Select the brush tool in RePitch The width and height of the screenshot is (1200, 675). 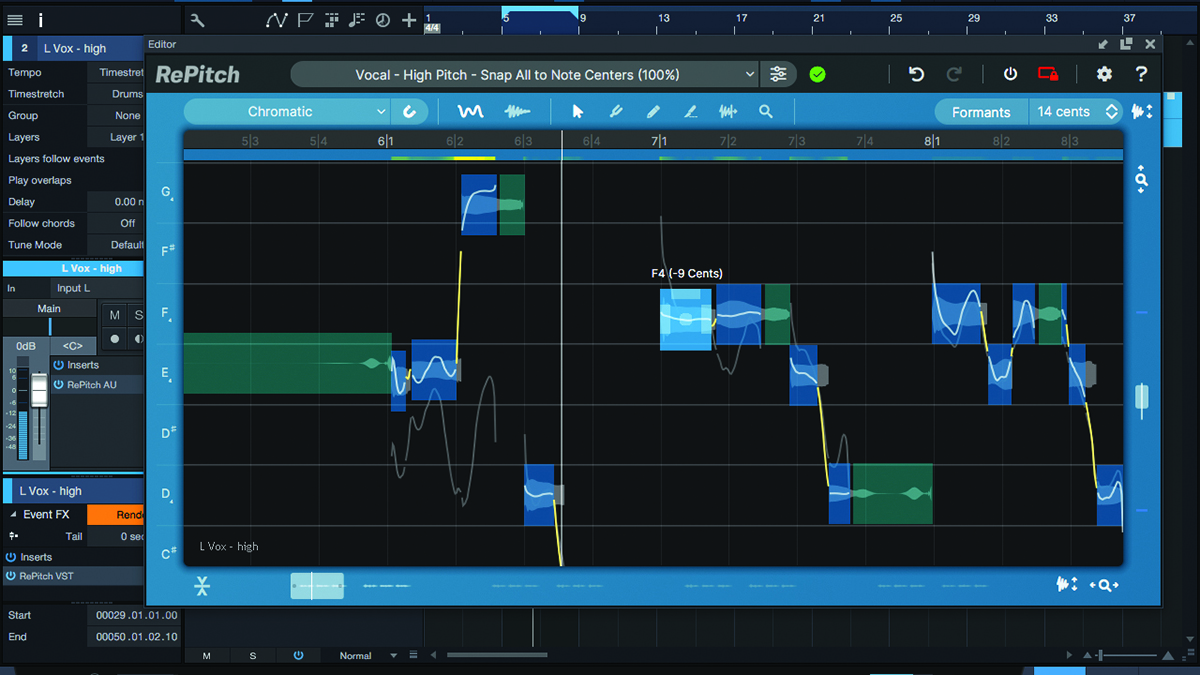click(615, 112)
